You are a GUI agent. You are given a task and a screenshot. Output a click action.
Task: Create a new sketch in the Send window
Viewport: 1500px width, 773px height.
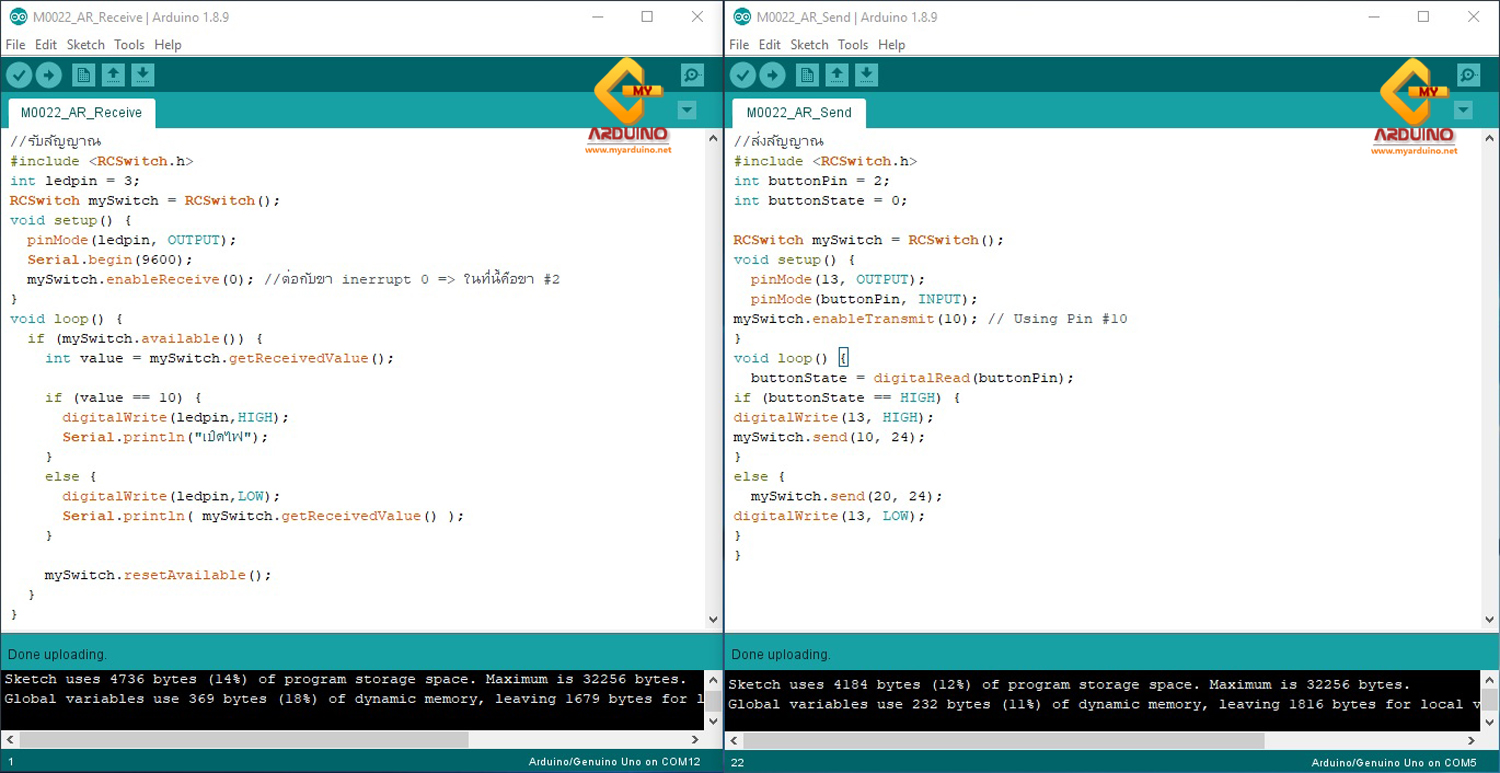[x=806, y=74]
